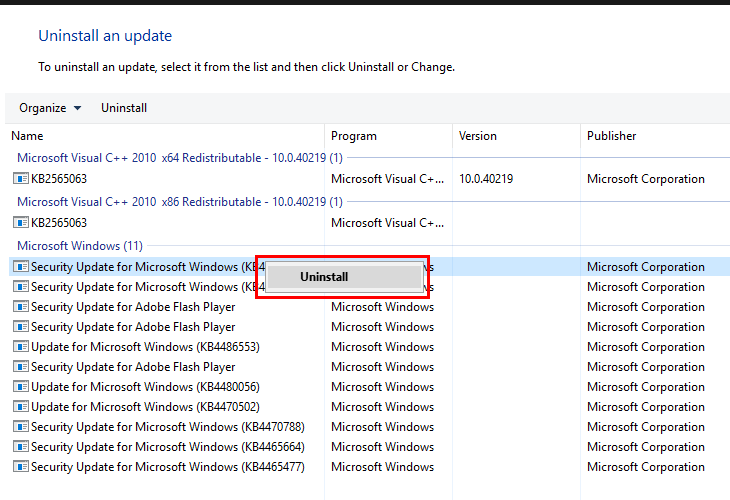Select Update for Microsoft Windows (KB4470502)
The width and height of the screenshot is (730, 500).
click(x=145, y=407)
